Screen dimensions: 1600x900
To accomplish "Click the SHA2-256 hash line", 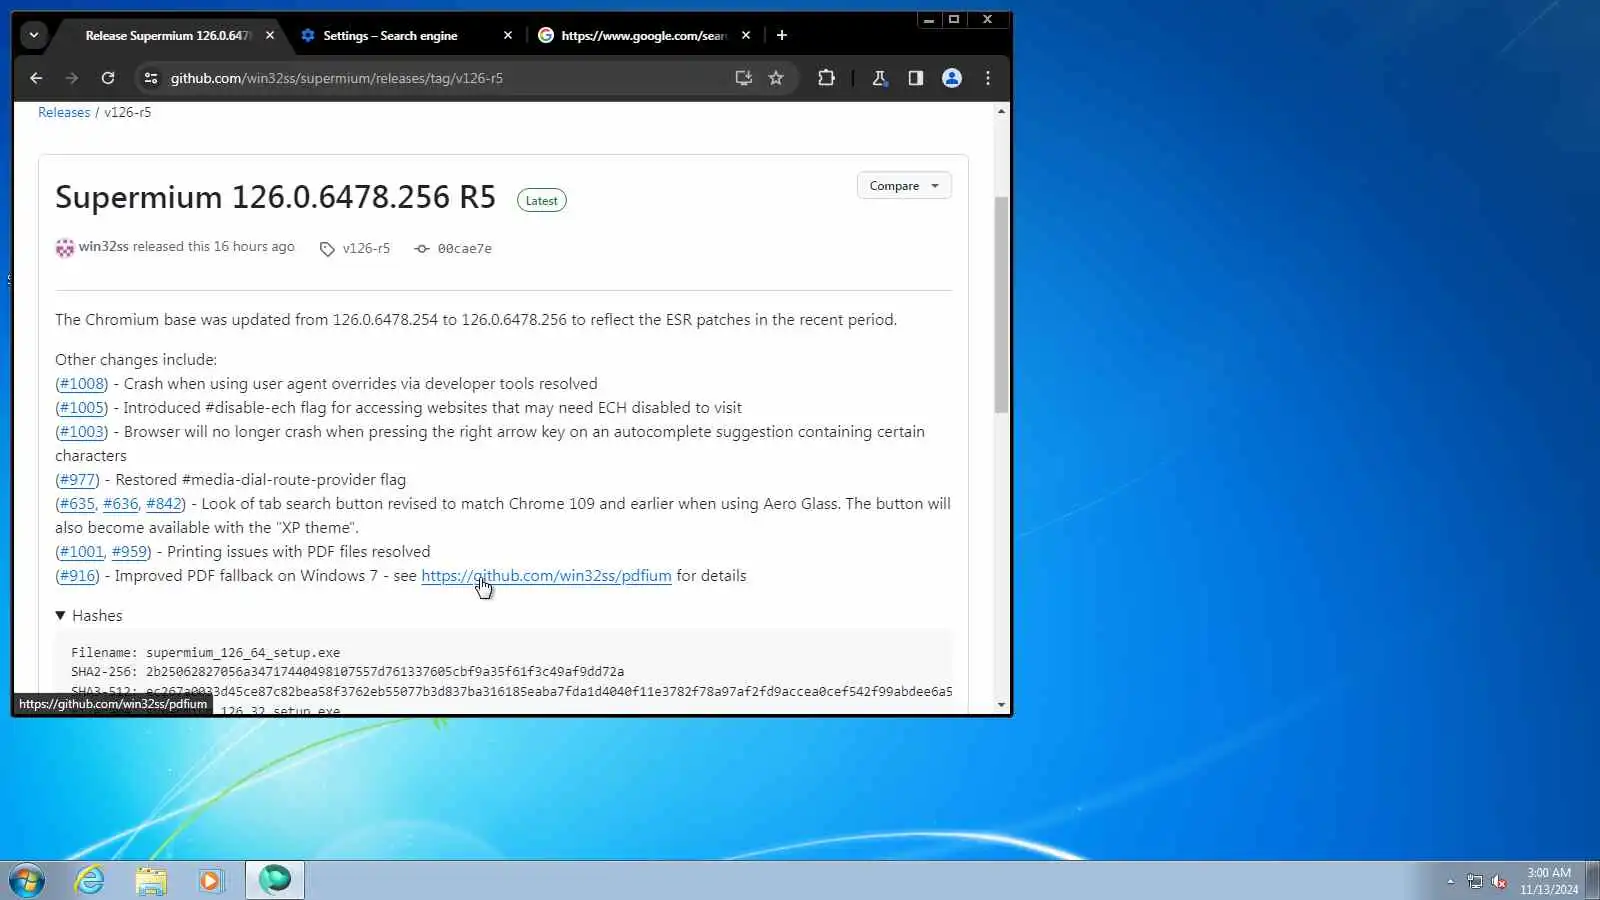I will coord(347,672).
